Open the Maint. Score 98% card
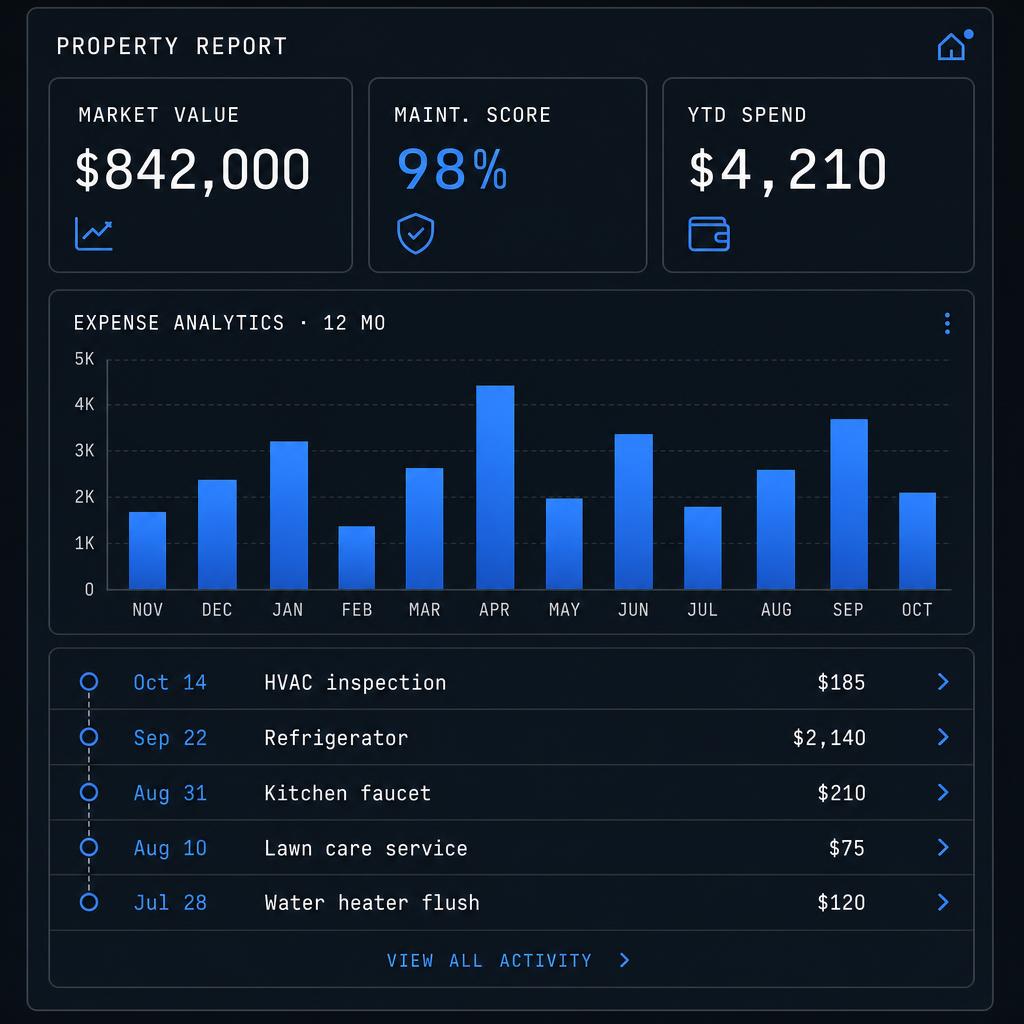Screen dimensions: 1024x1024 tap(507, 175)
